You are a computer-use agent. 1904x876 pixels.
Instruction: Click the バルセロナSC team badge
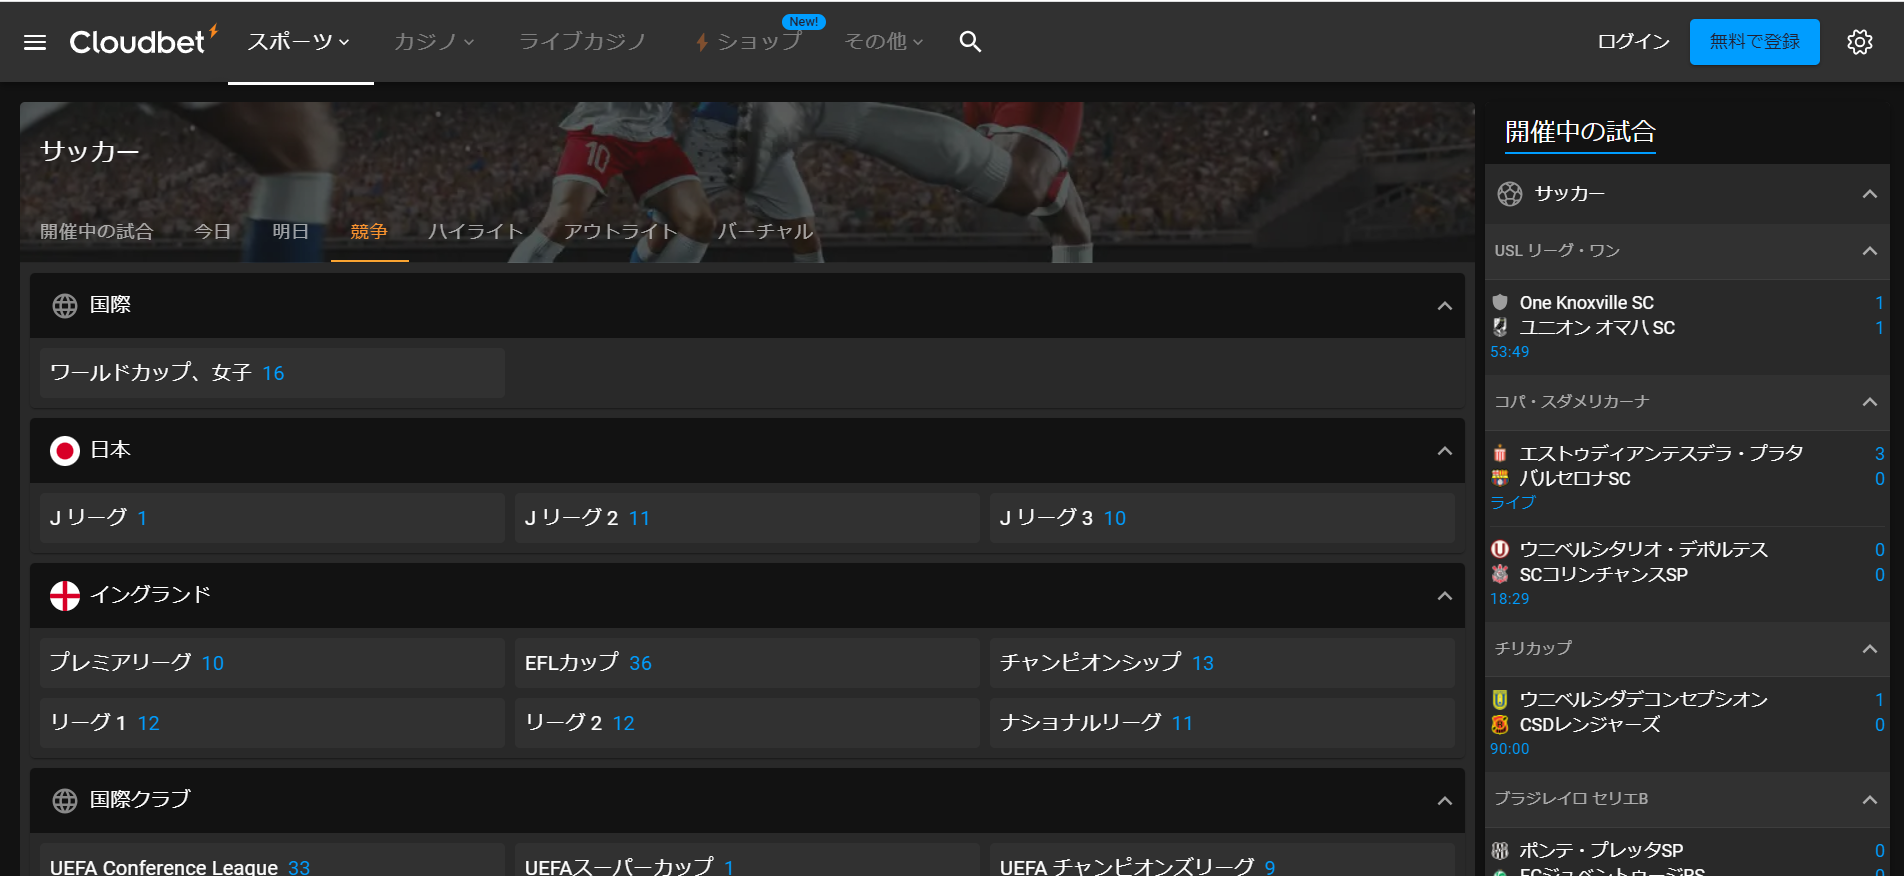tap(1500, 478)
